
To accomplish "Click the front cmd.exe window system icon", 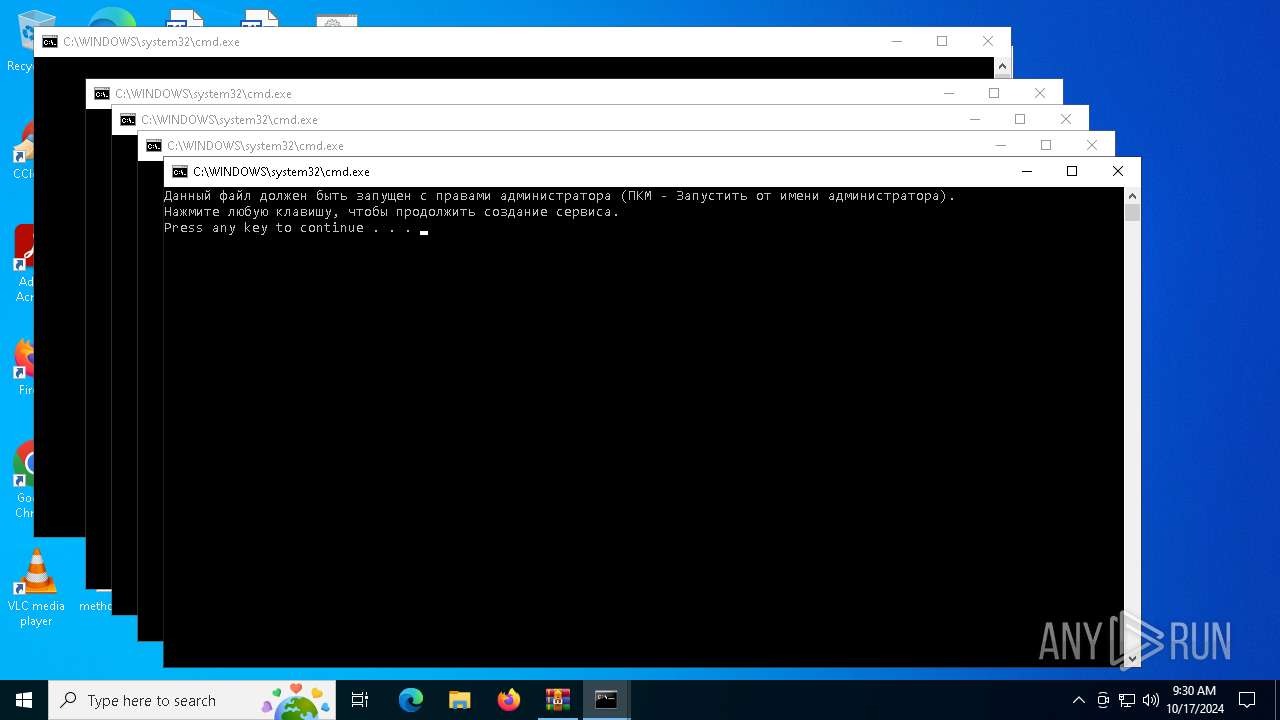I will 180,172.
